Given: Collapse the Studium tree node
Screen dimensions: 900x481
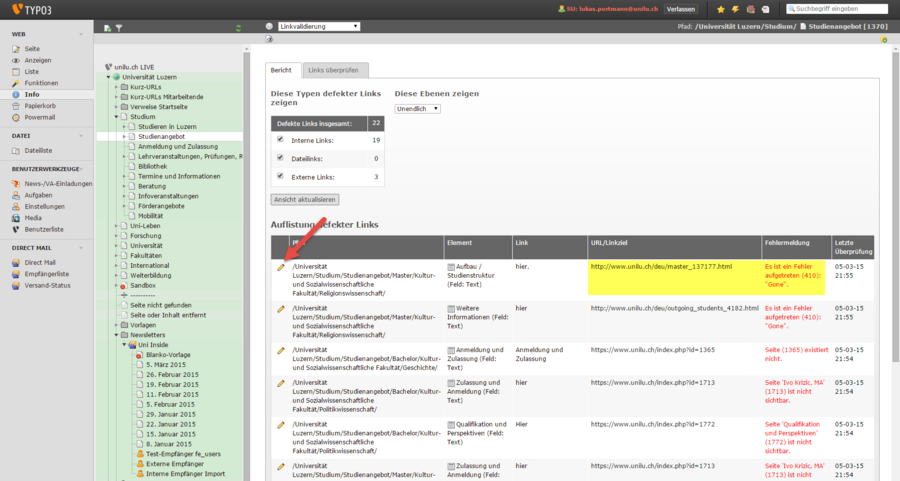Looking at the screenshot, I should click(117, 117).
